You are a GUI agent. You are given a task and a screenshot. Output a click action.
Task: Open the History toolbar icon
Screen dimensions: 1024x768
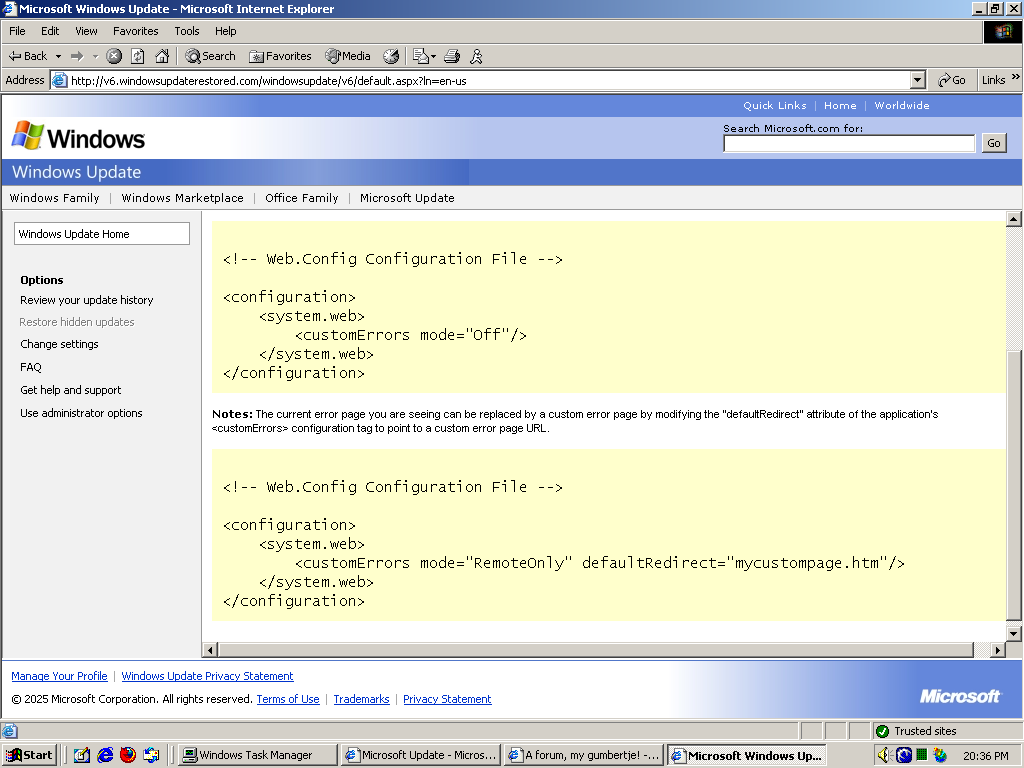point(391,56)
